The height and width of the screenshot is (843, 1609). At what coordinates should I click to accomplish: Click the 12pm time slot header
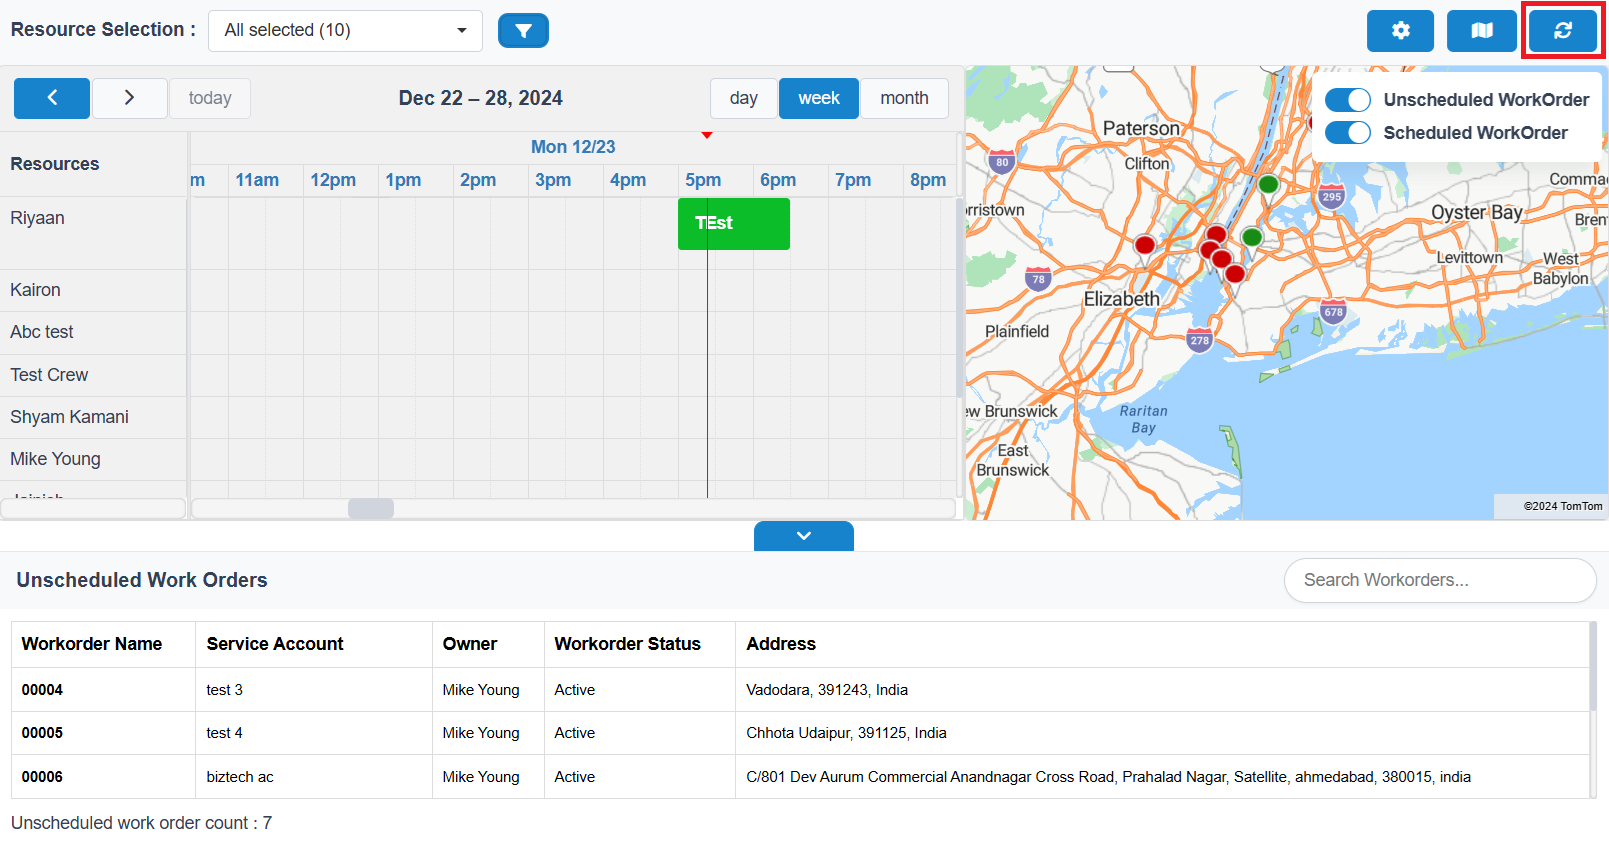(x=333, y=180)
